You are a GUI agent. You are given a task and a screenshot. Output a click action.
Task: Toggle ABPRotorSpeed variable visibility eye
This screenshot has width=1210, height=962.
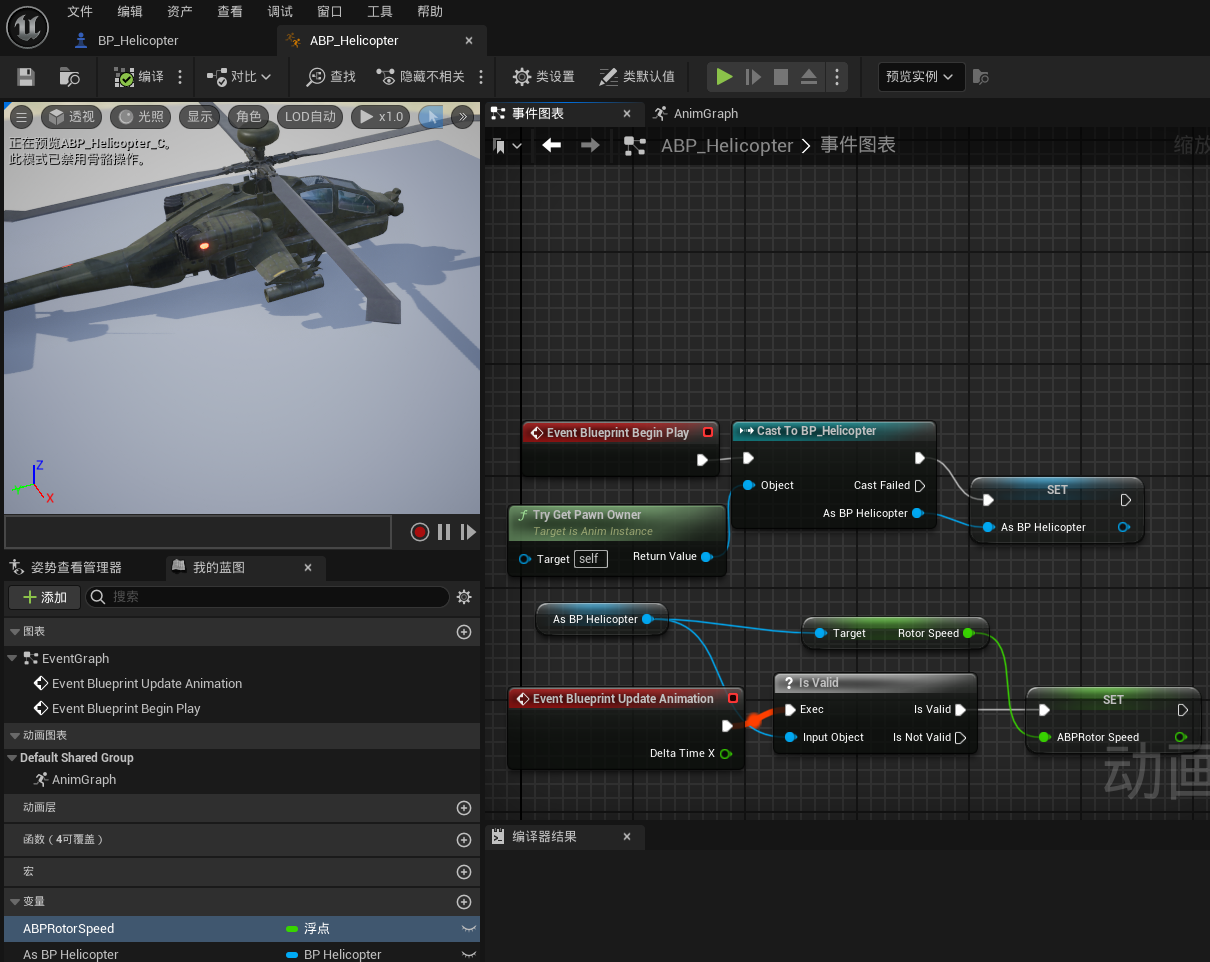[x=468, y=929]
